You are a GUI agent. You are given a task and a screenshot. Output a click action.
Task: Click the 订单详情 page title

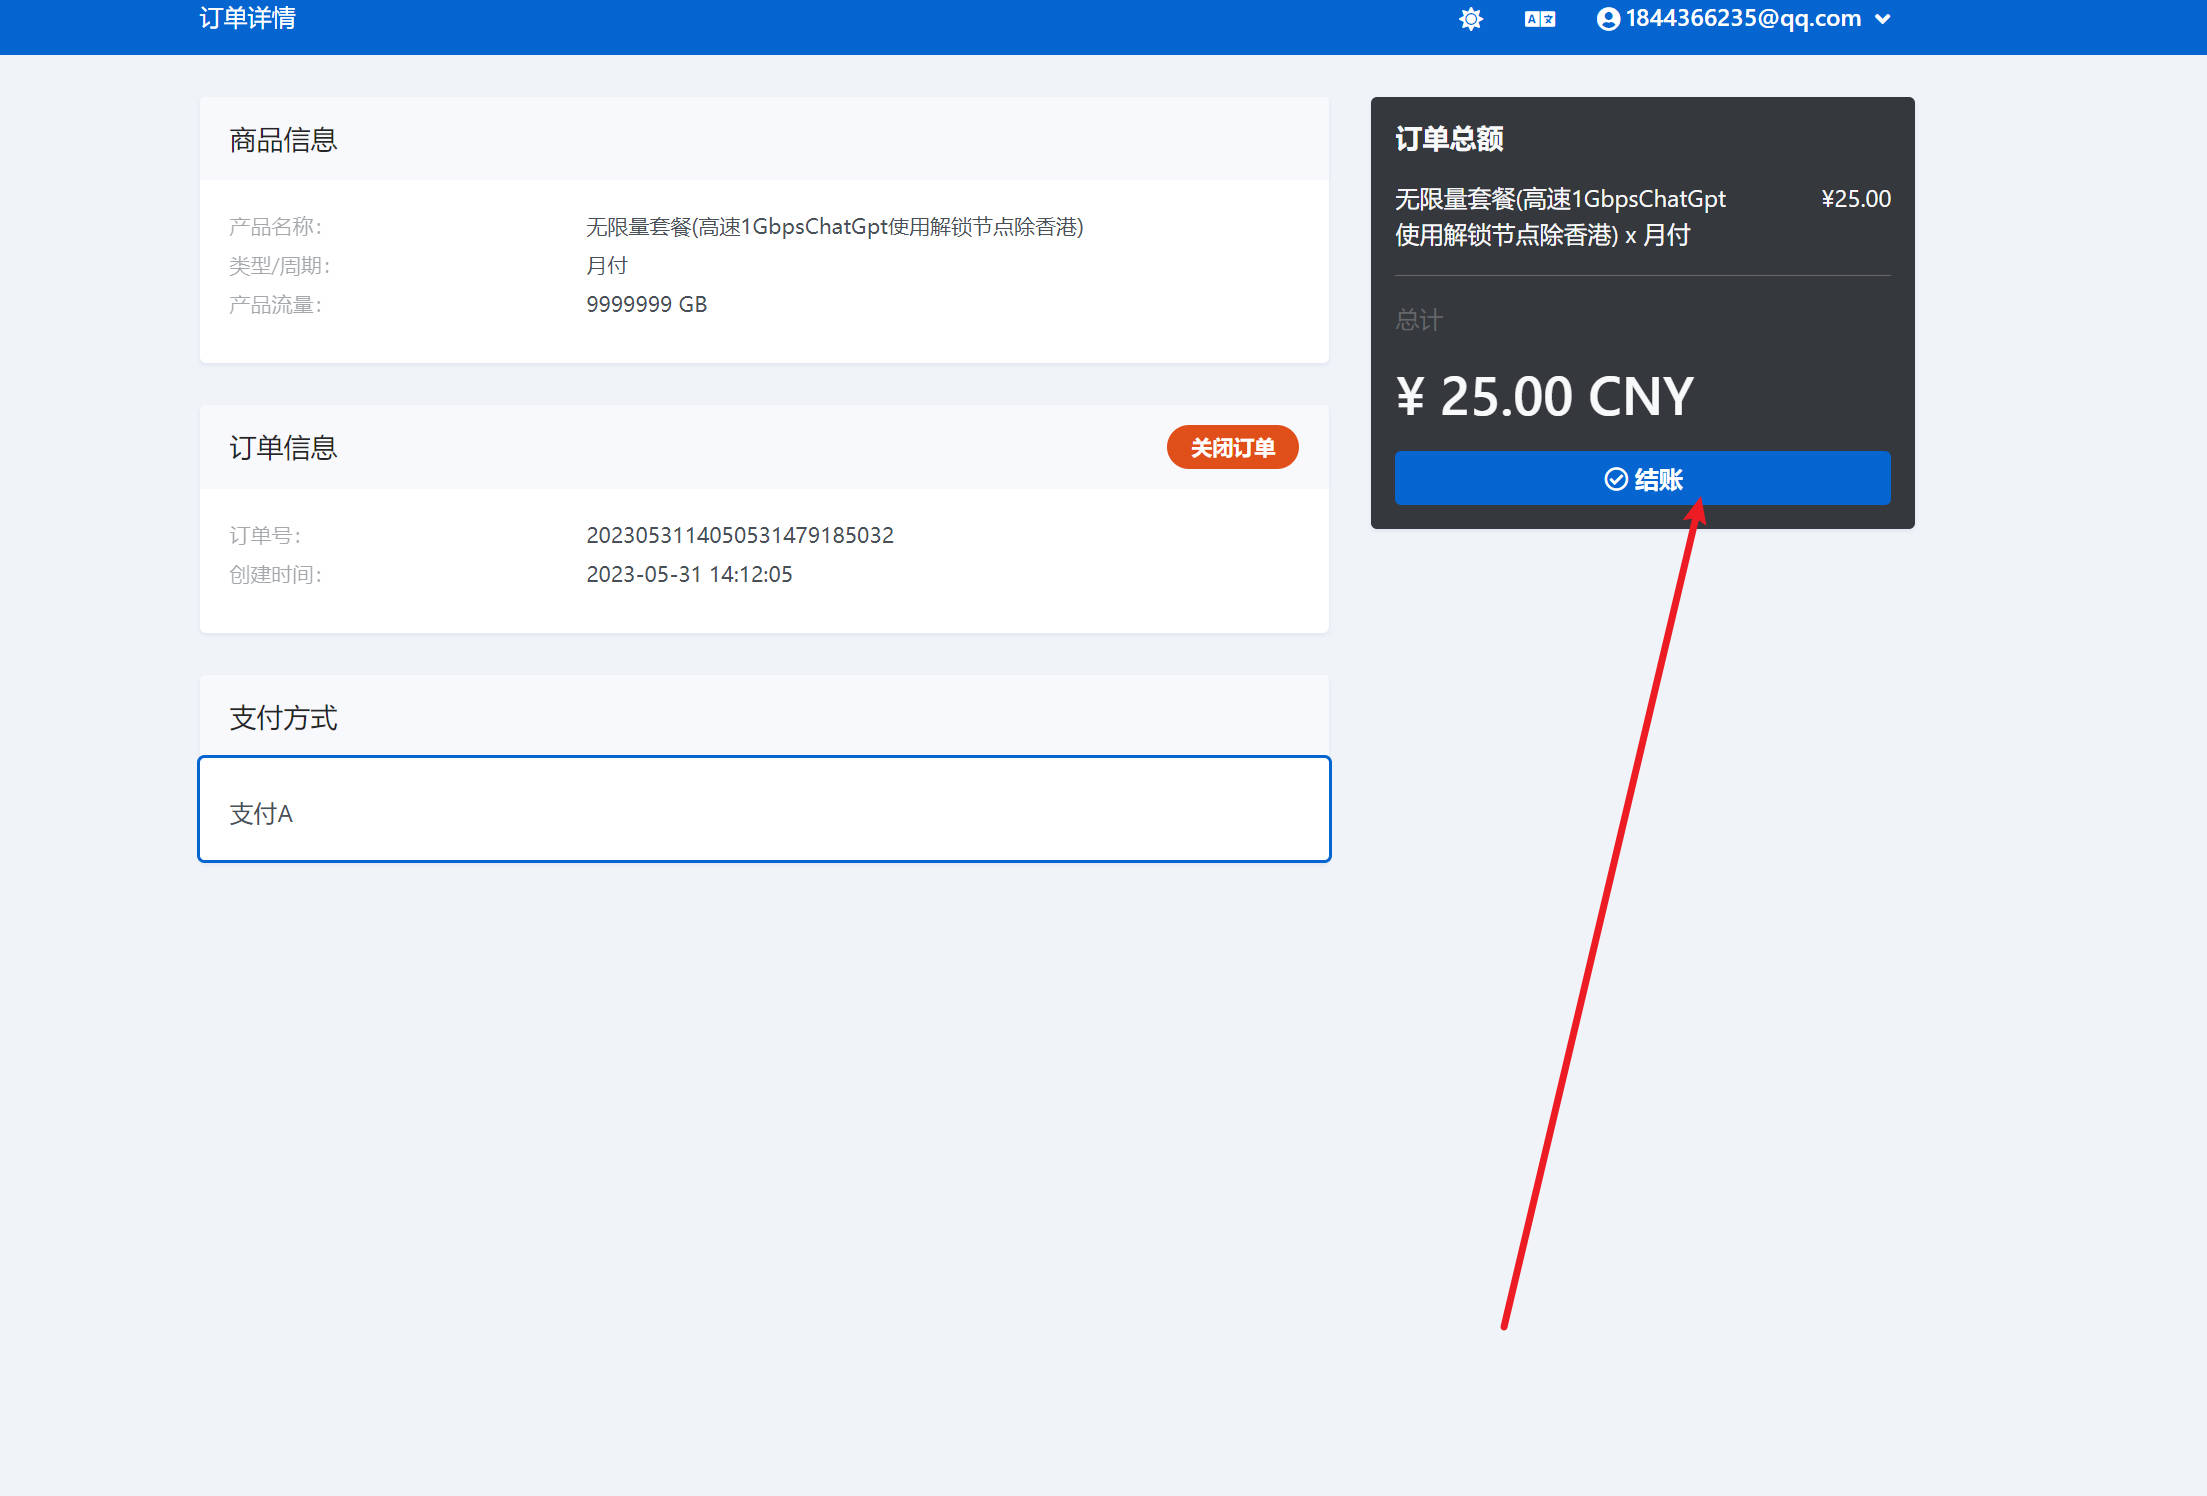247,19
